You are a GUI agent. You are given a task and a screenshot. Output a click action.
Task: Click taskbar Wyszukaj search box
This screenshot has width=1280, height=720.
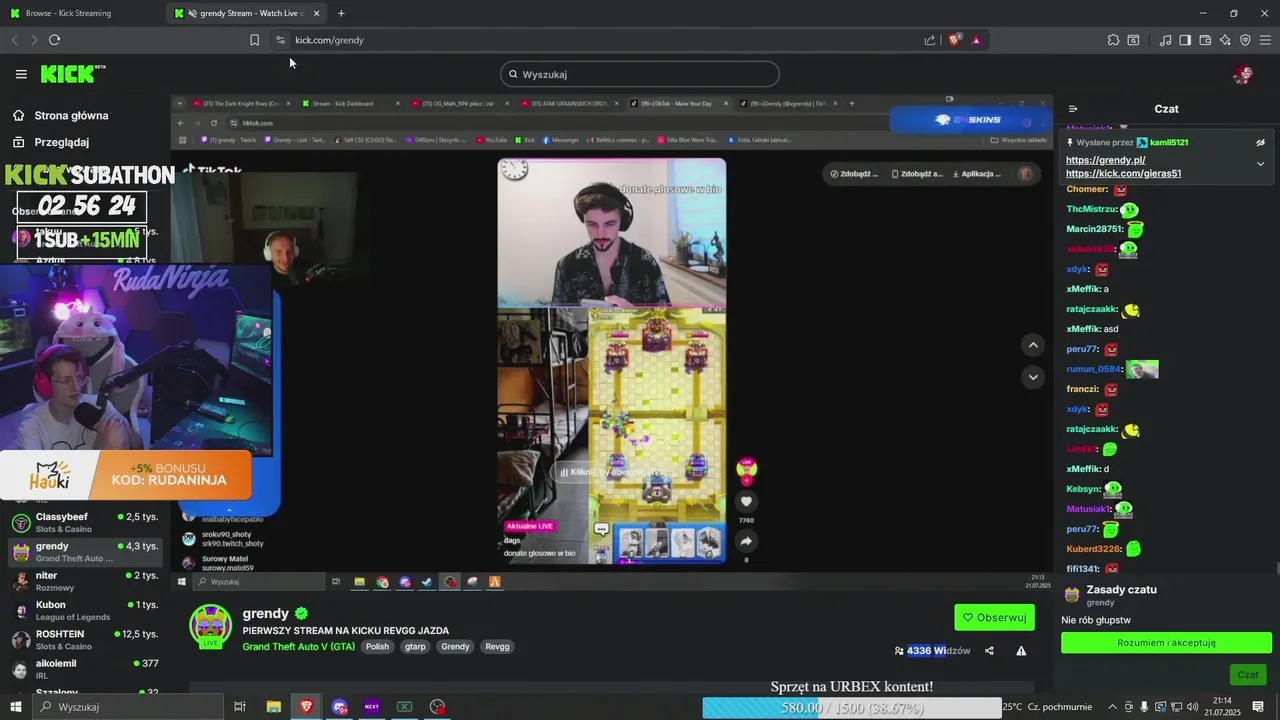pyautogui.click(x=128, y=707)
